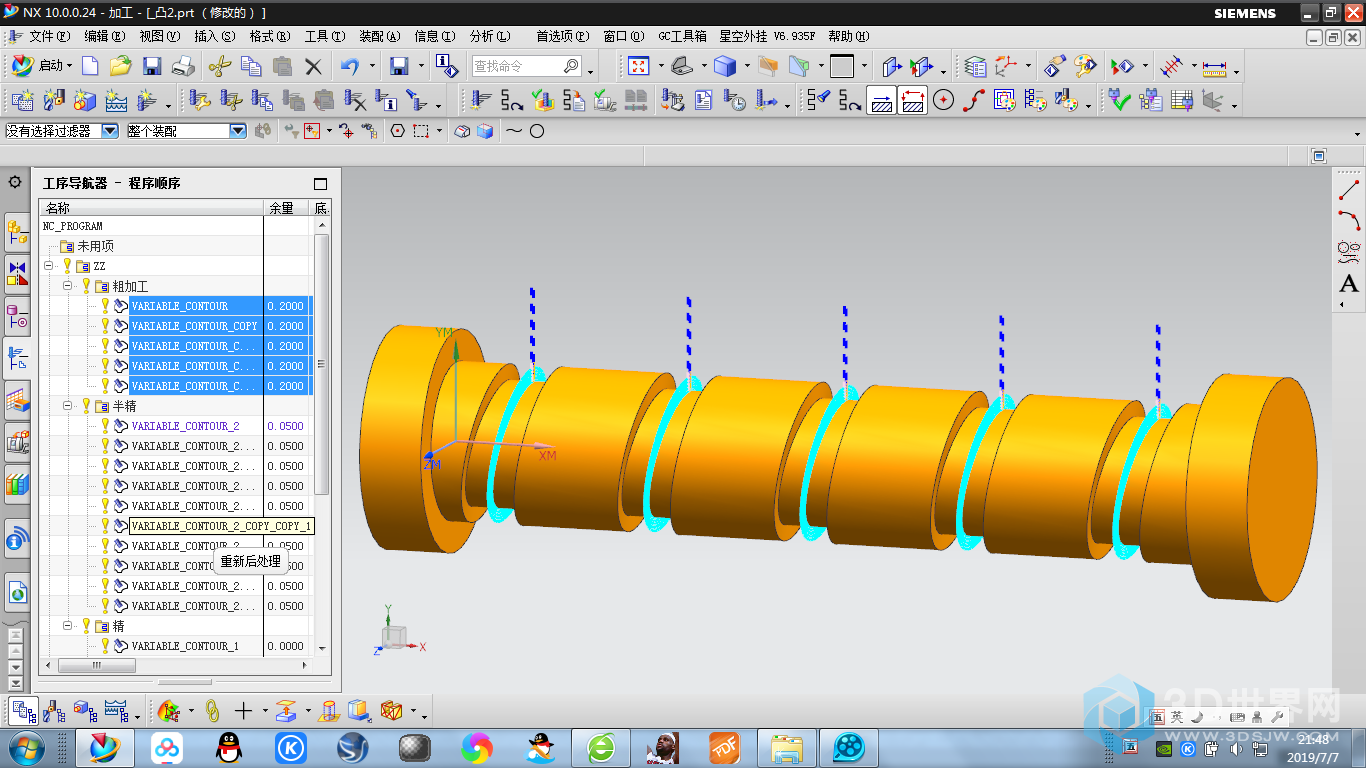The width and height of the screenshot is (1366, 768).
Task: Click the shaded blue cube rendering icon
Action: [725, 66]
